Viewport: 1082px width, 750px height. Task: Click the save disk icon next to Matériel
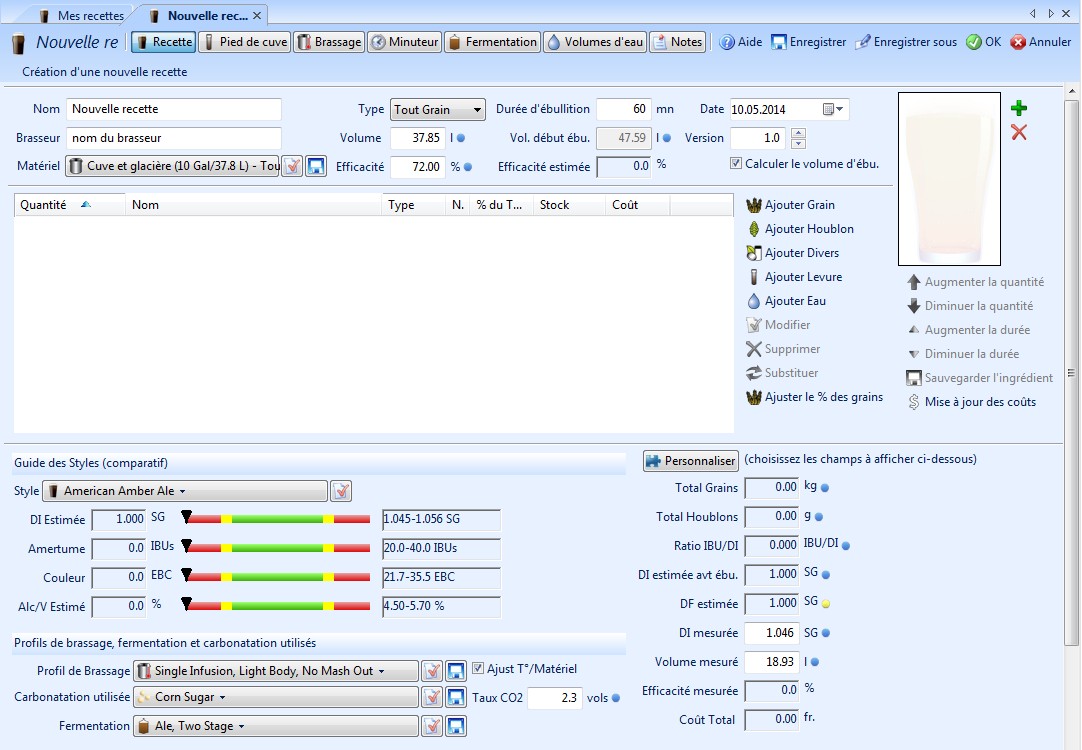(316, 166)
